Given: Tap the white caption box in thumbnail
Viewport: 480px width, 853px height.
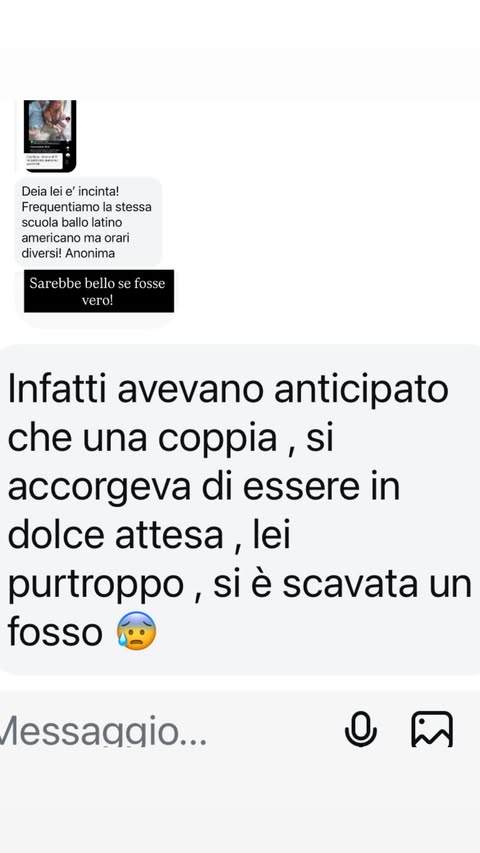Looking at the screenshot, I should point(44,160).
